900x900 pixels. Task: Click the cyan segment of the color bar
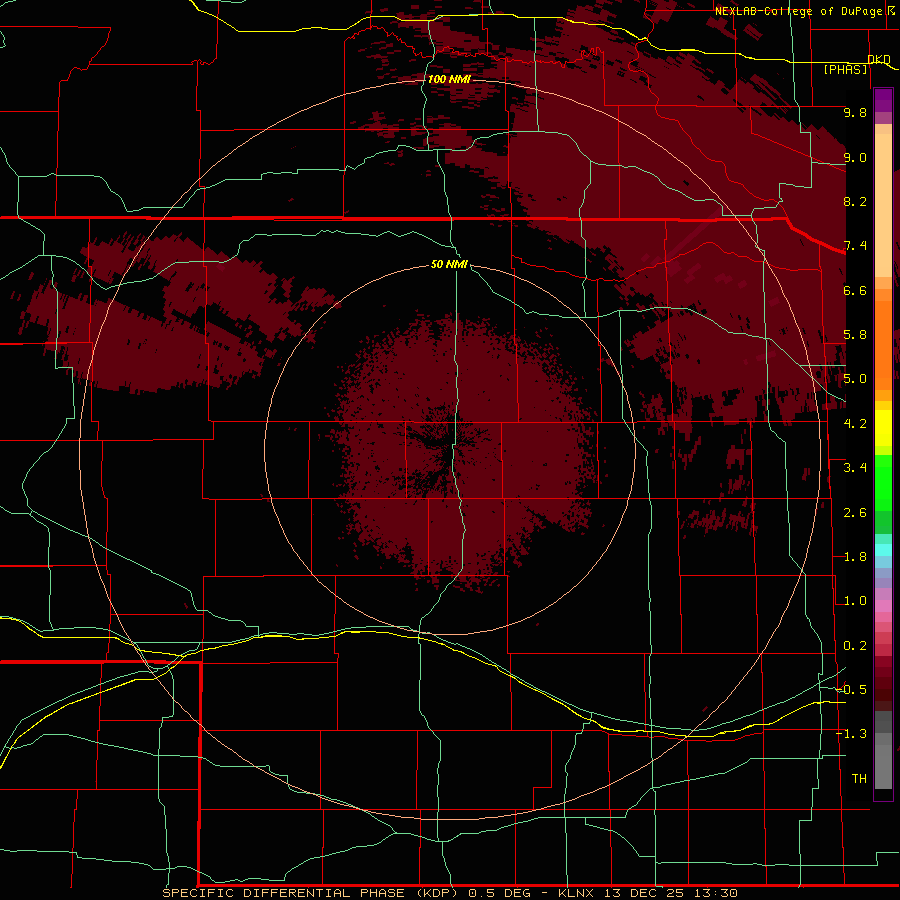pos(883,550)
